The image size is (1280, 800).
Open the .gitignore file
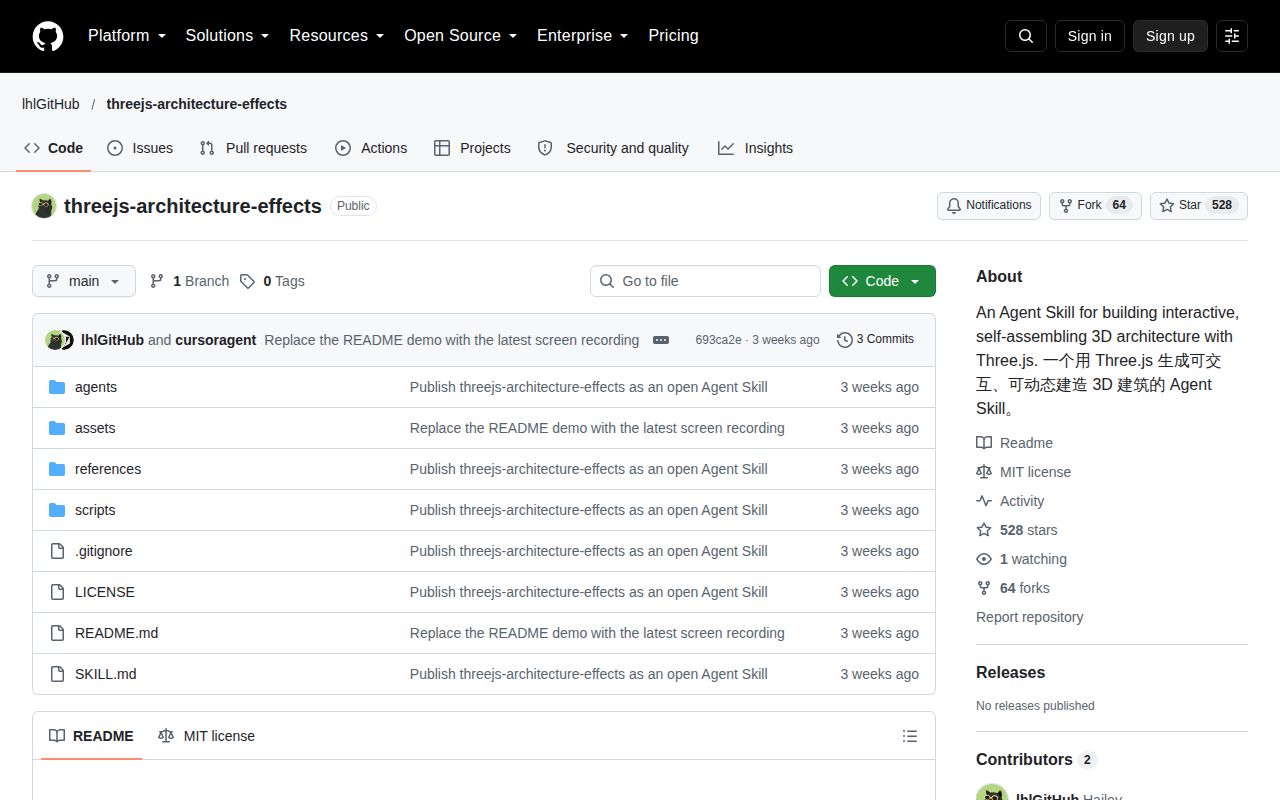tap(104, 551)
